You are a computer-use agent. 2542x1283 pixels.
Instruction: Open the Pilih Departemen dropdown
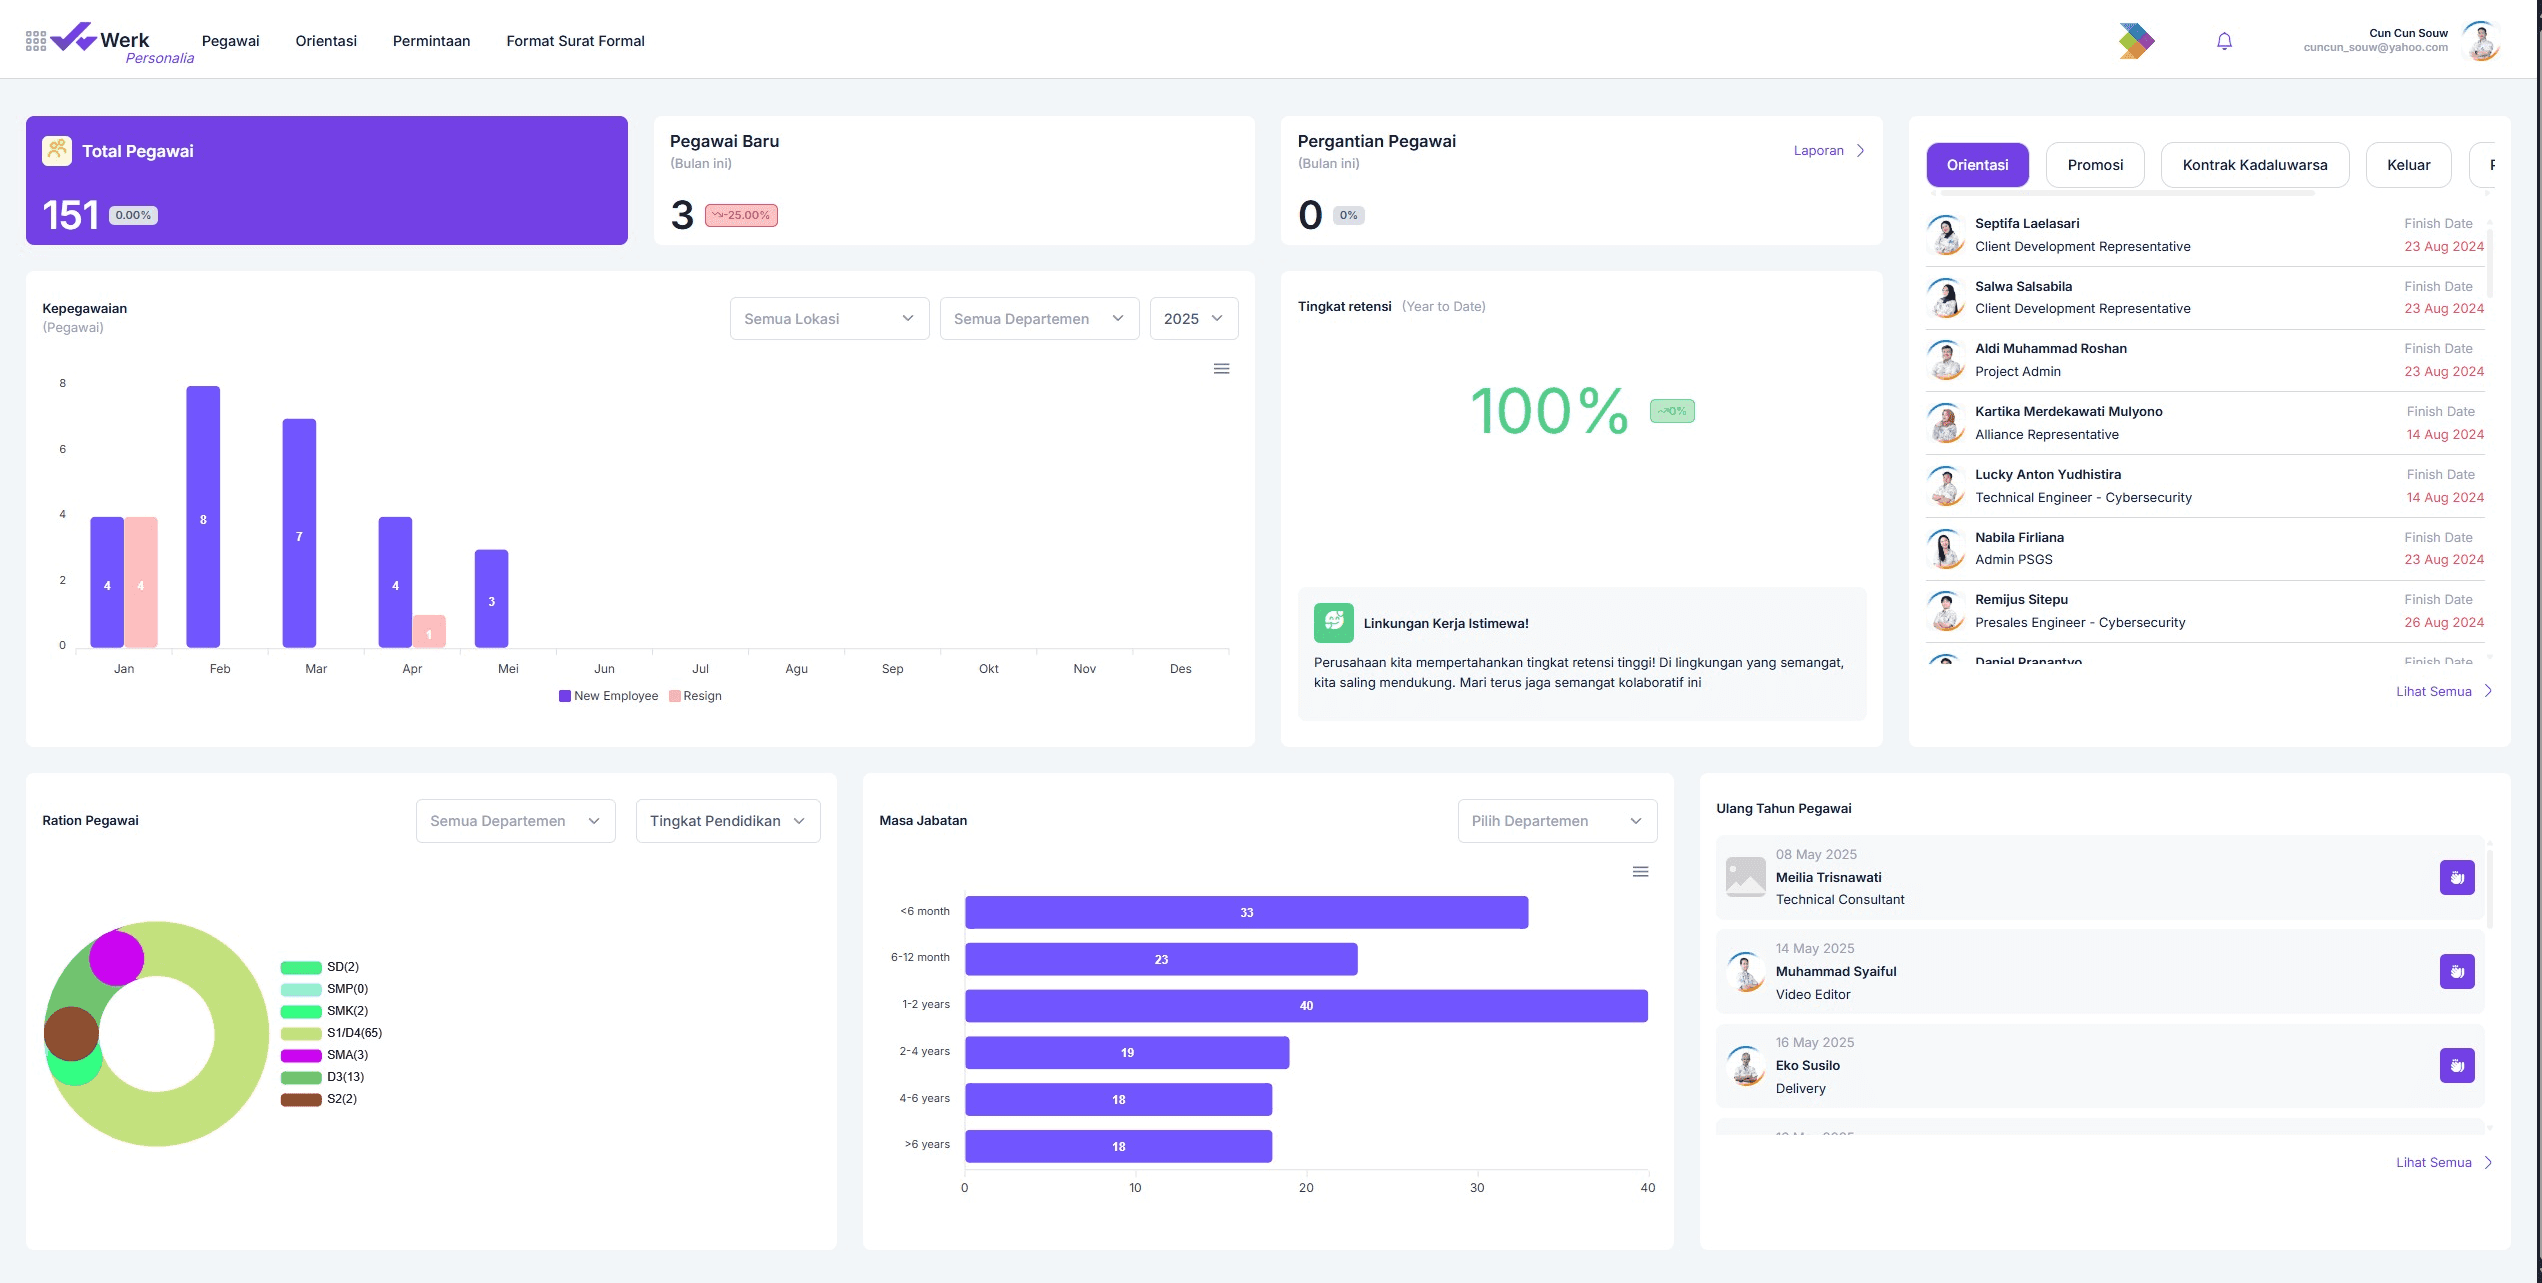1557,821
